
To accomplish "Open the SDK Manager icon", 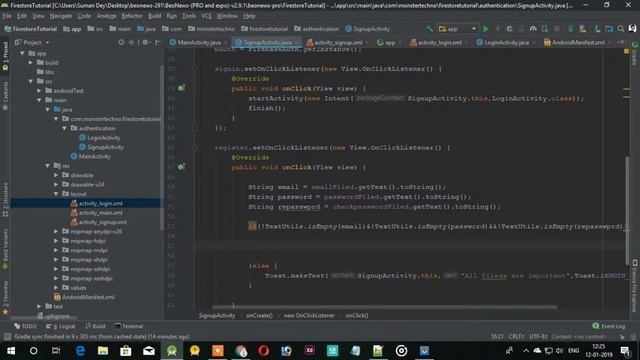I will pos(597,29).
